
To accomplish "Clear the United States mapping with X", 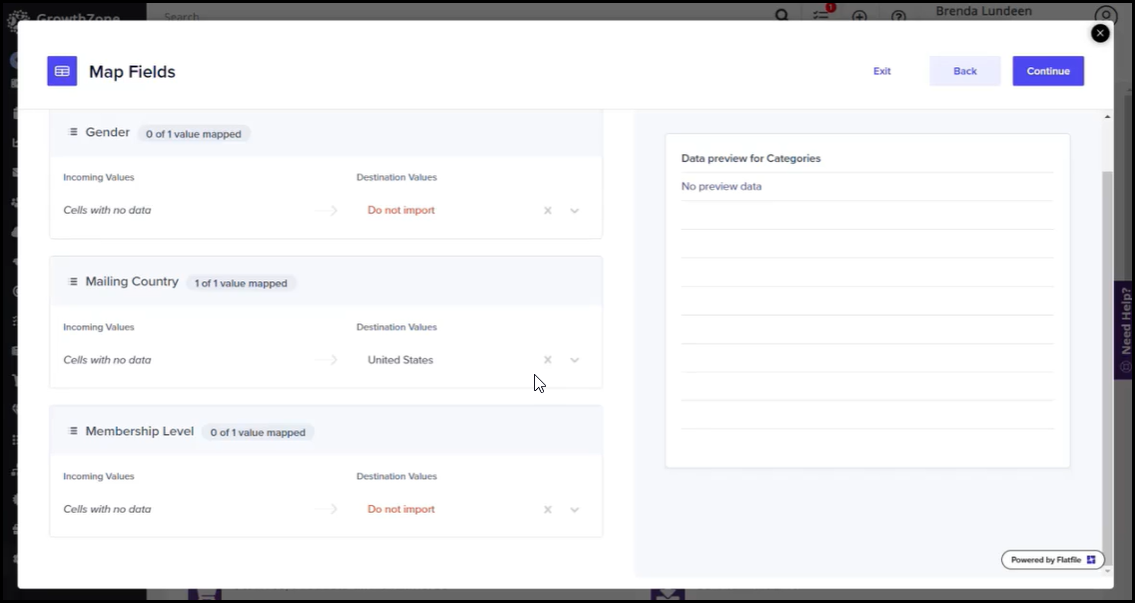I will click(547, 360).
